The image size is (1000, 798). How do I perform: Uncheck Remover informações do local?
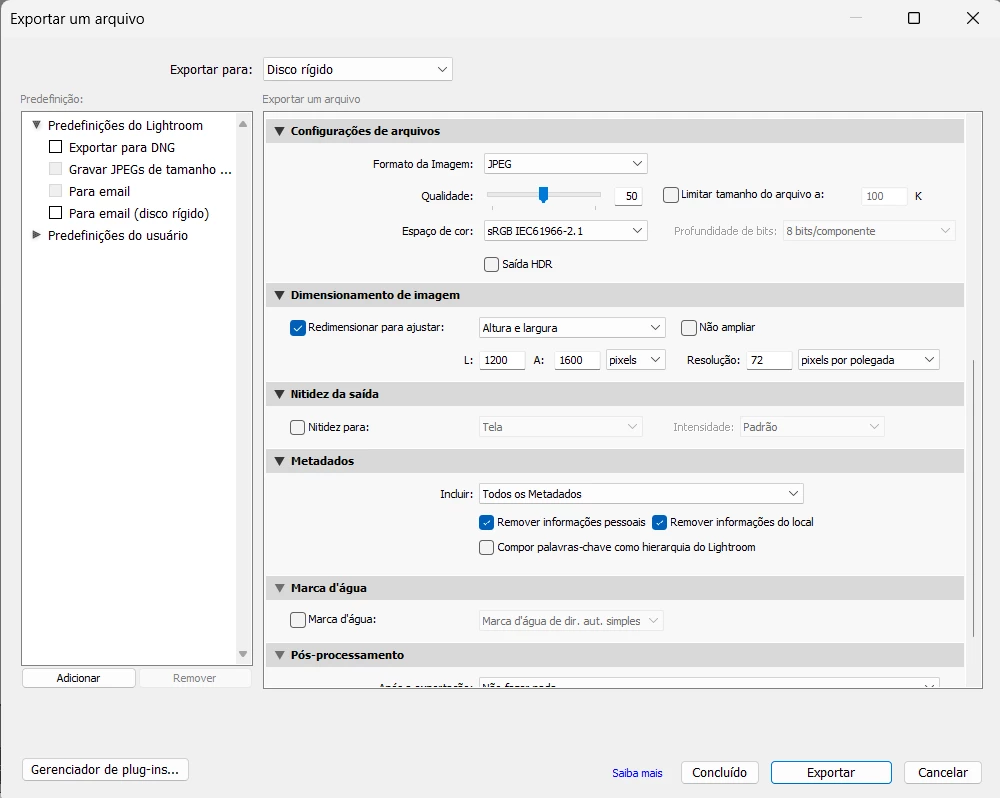(x=659, y=522)
